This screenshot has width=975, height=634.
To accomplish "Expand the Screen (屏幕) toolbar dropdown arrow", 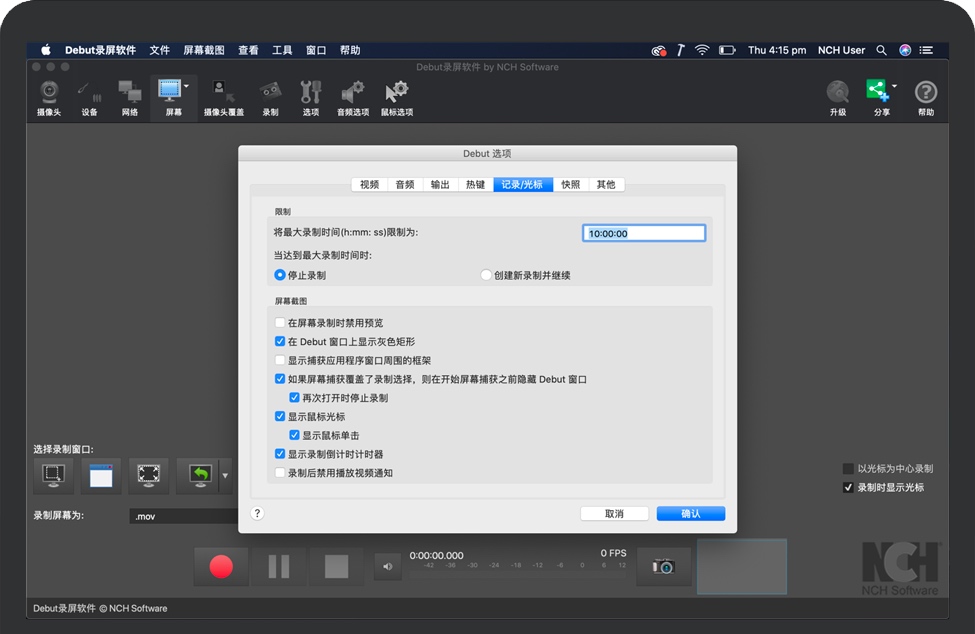I will tap(186, 87).
